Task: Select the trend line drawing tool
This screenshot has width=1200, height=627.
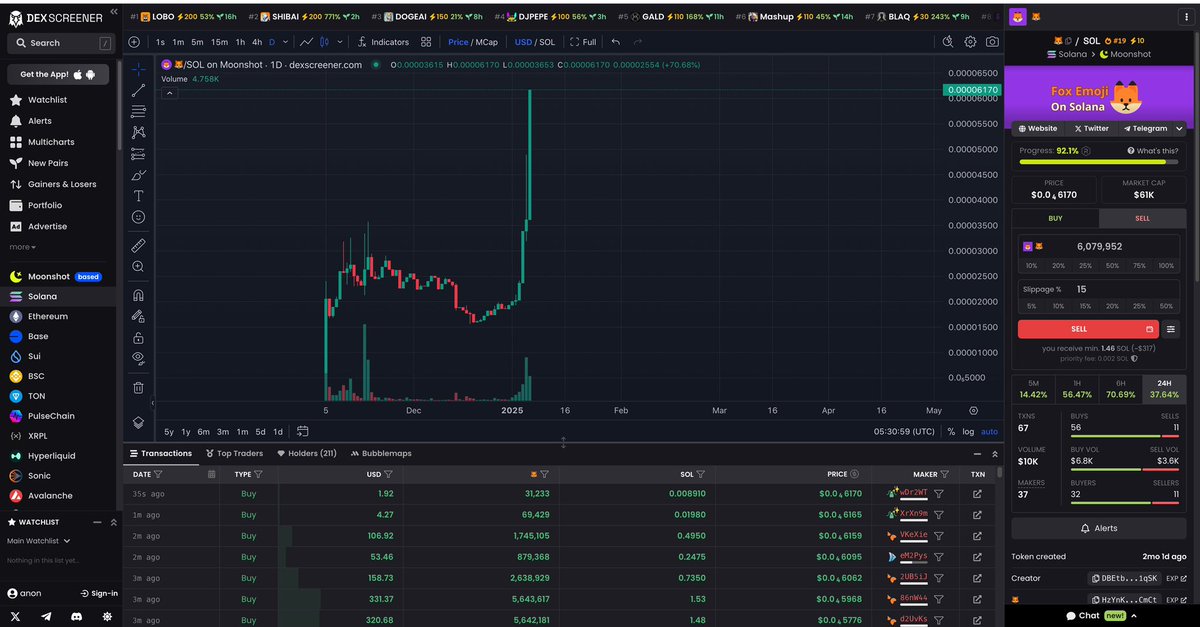Action: pyautogui.click(x=138, y=90)
